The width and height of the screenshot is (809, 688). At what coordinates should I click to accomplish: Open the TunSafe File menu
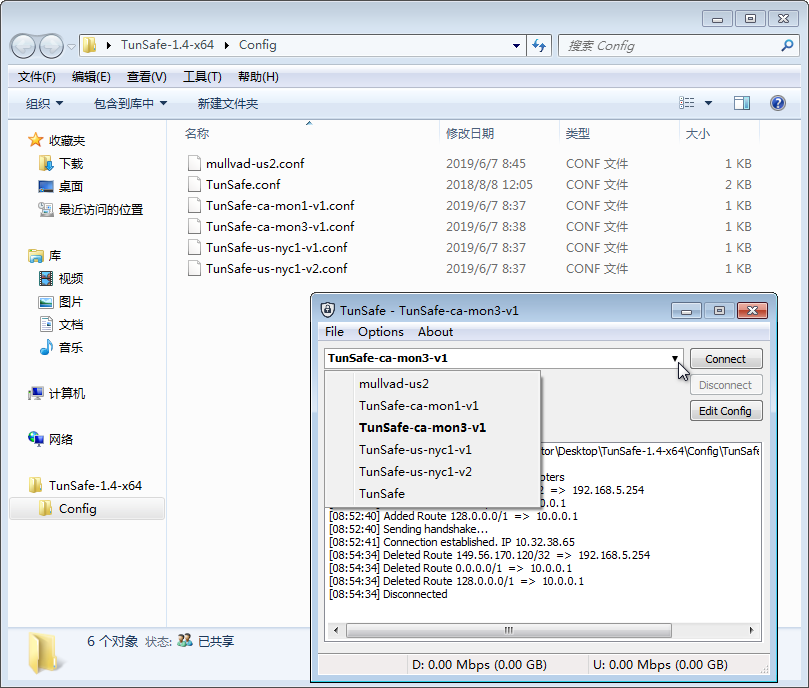coord(334,332)
